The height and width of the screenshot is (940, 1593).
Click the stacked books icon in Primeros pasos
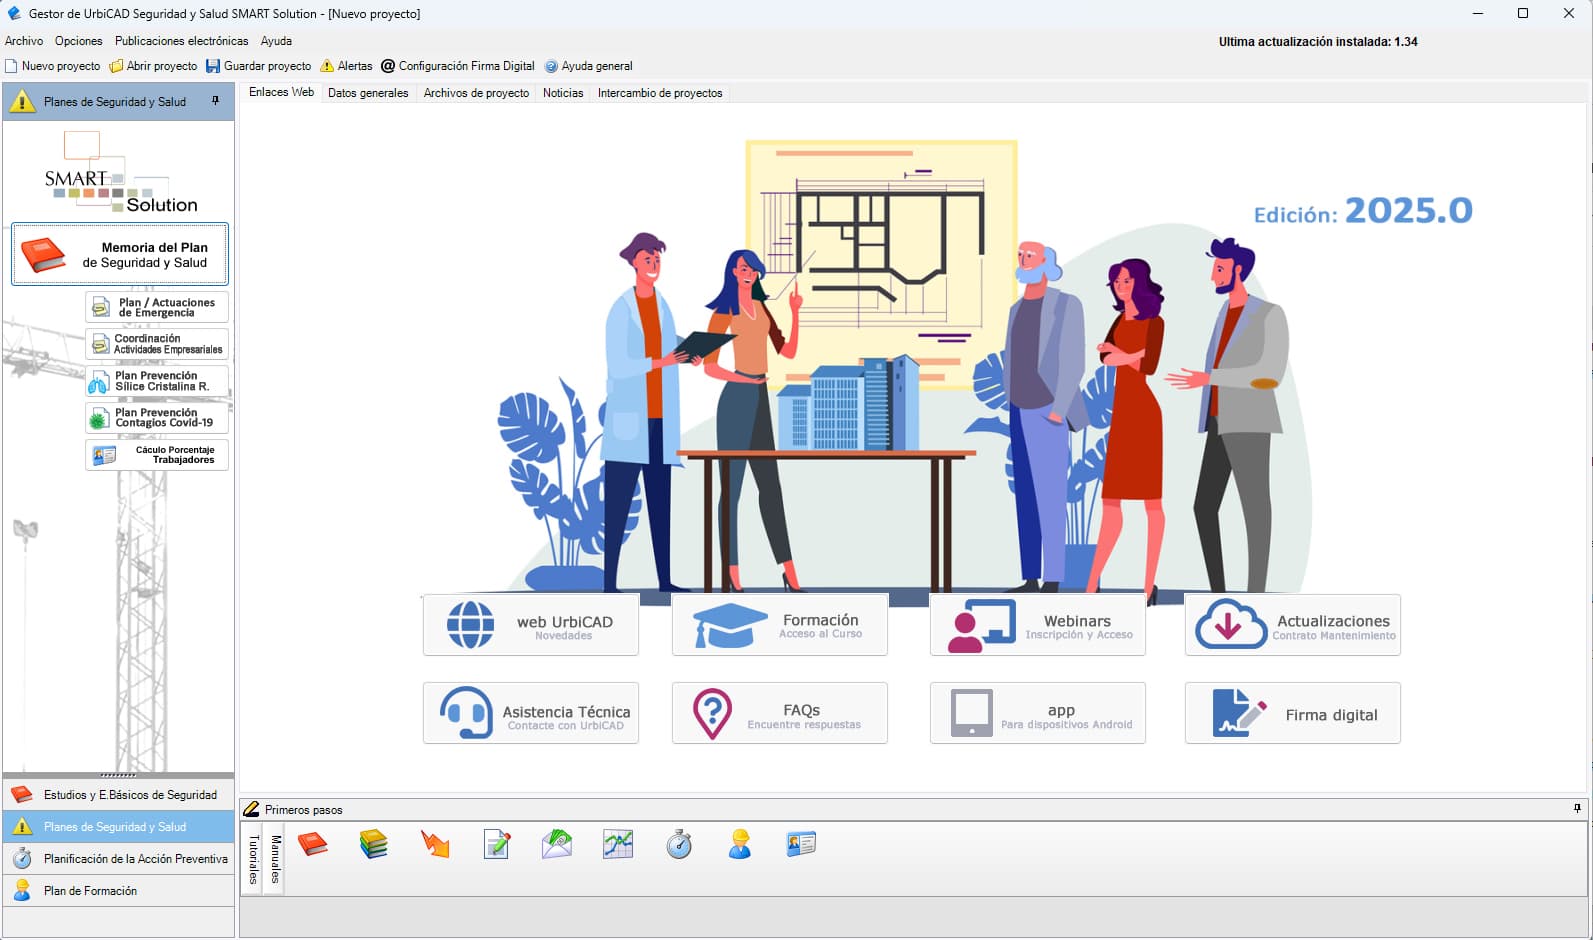pos(374,844)
